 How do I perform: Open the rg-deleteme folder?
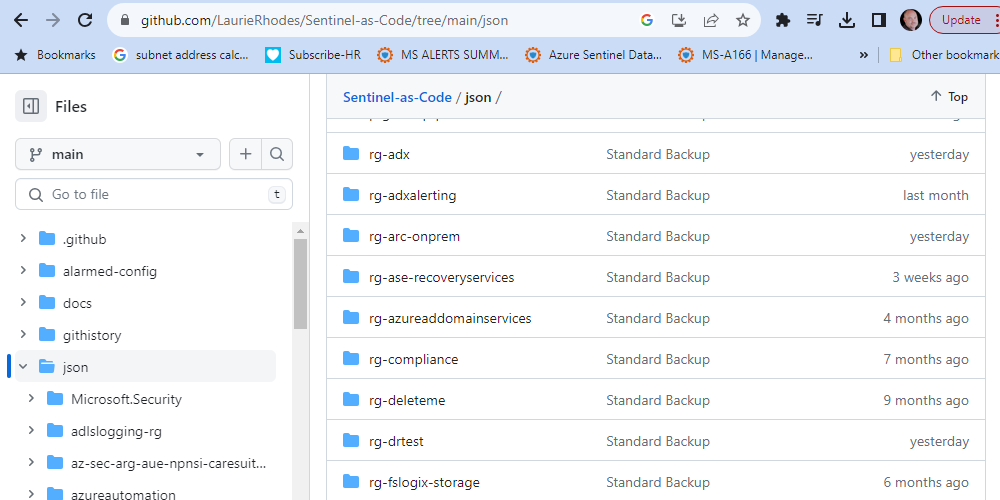(x=407, y=401)
